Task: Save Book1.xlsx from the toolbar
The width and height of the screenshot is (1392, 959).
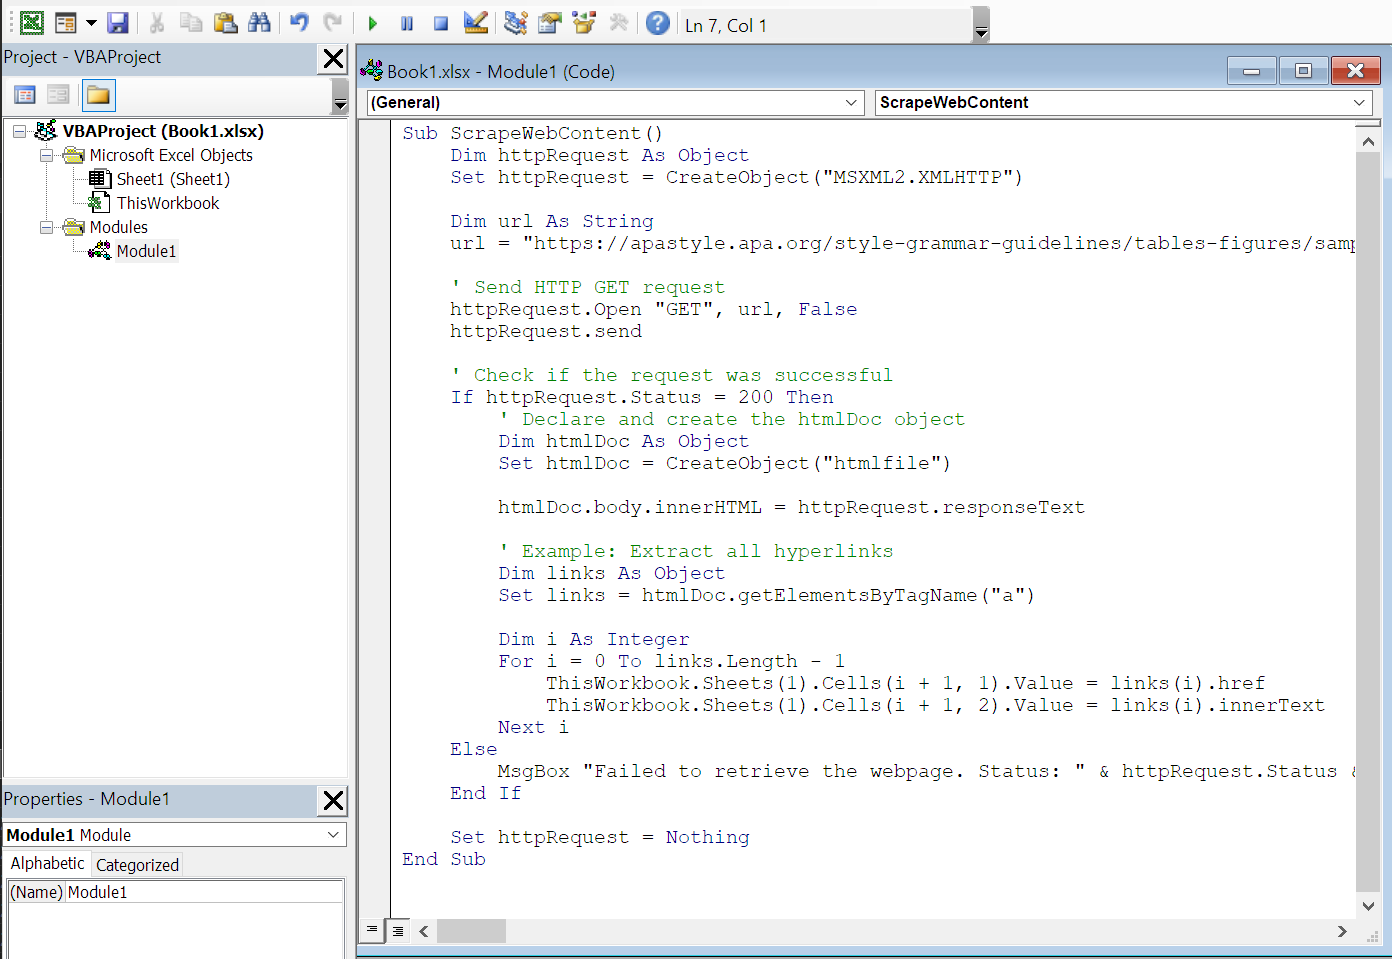Action: tap(118, 22)
